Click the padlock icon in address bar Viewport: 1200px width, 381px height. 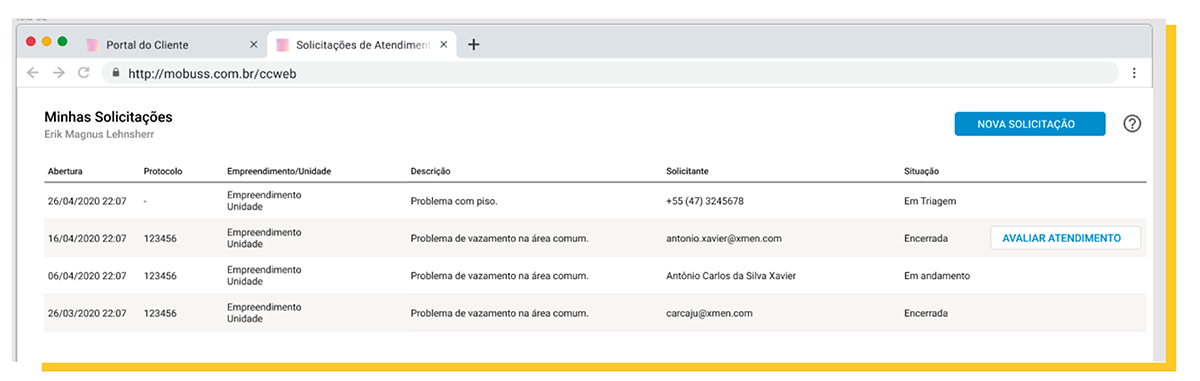coord(115,73)
